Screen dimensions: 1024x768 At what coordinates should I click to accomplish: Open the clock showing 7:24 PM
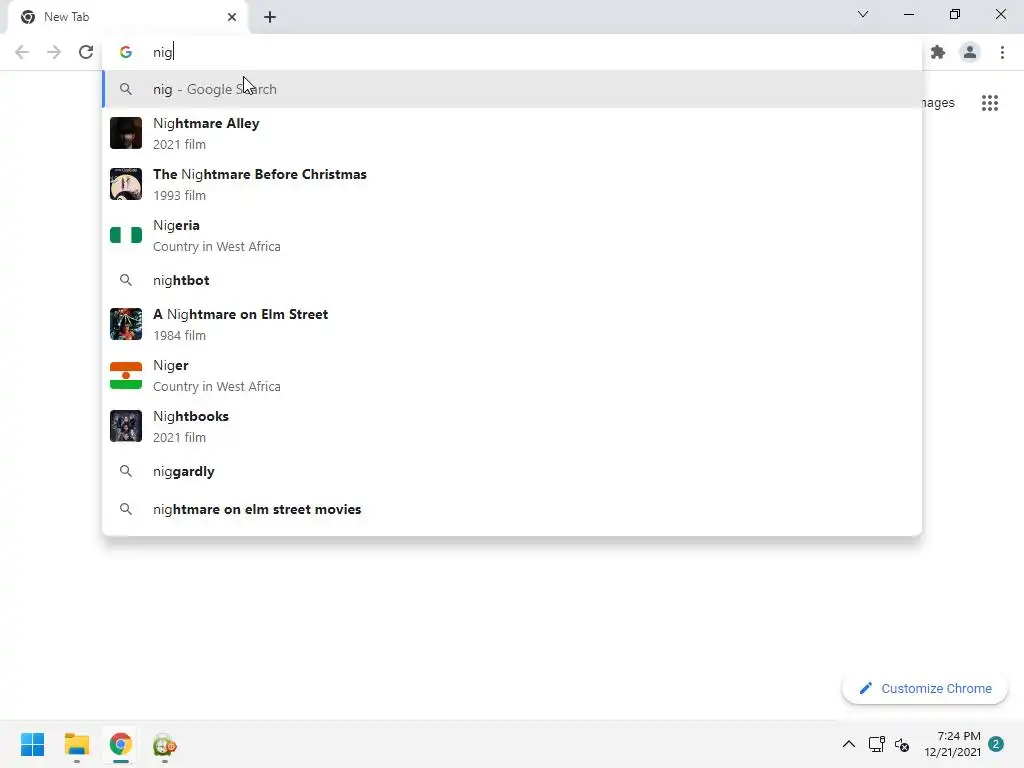coord(952,744)
